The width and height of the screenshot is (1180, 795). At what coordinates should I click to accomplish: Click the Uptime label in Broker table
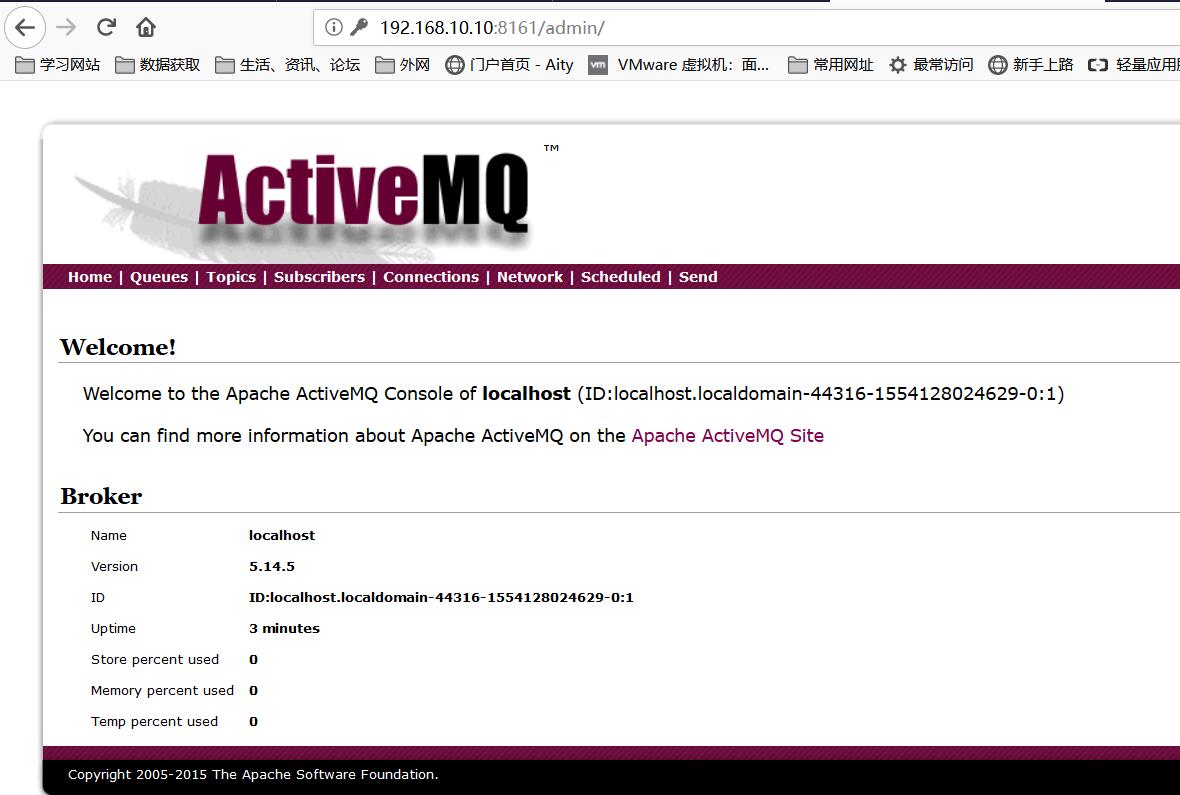pyautogui.click(x=114, y=629)
